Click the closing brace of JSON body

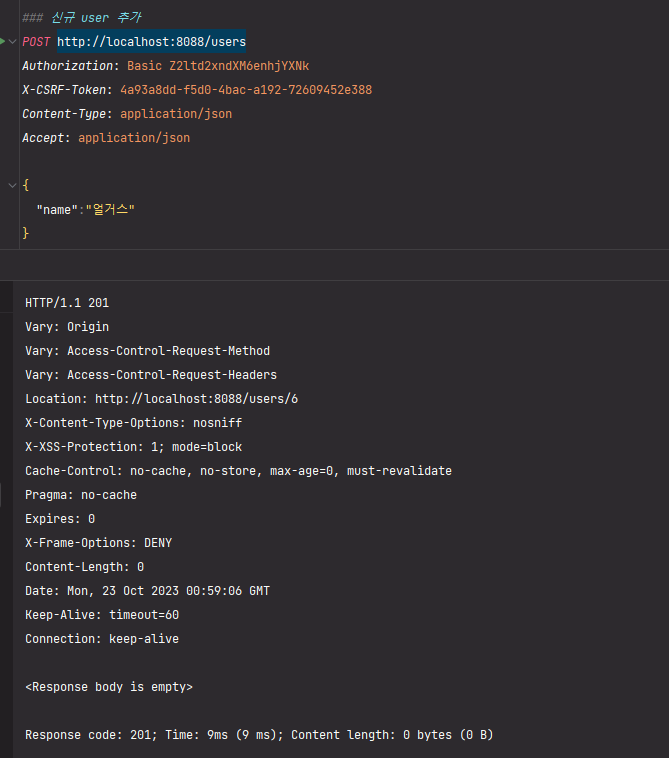tap(26, 233)
